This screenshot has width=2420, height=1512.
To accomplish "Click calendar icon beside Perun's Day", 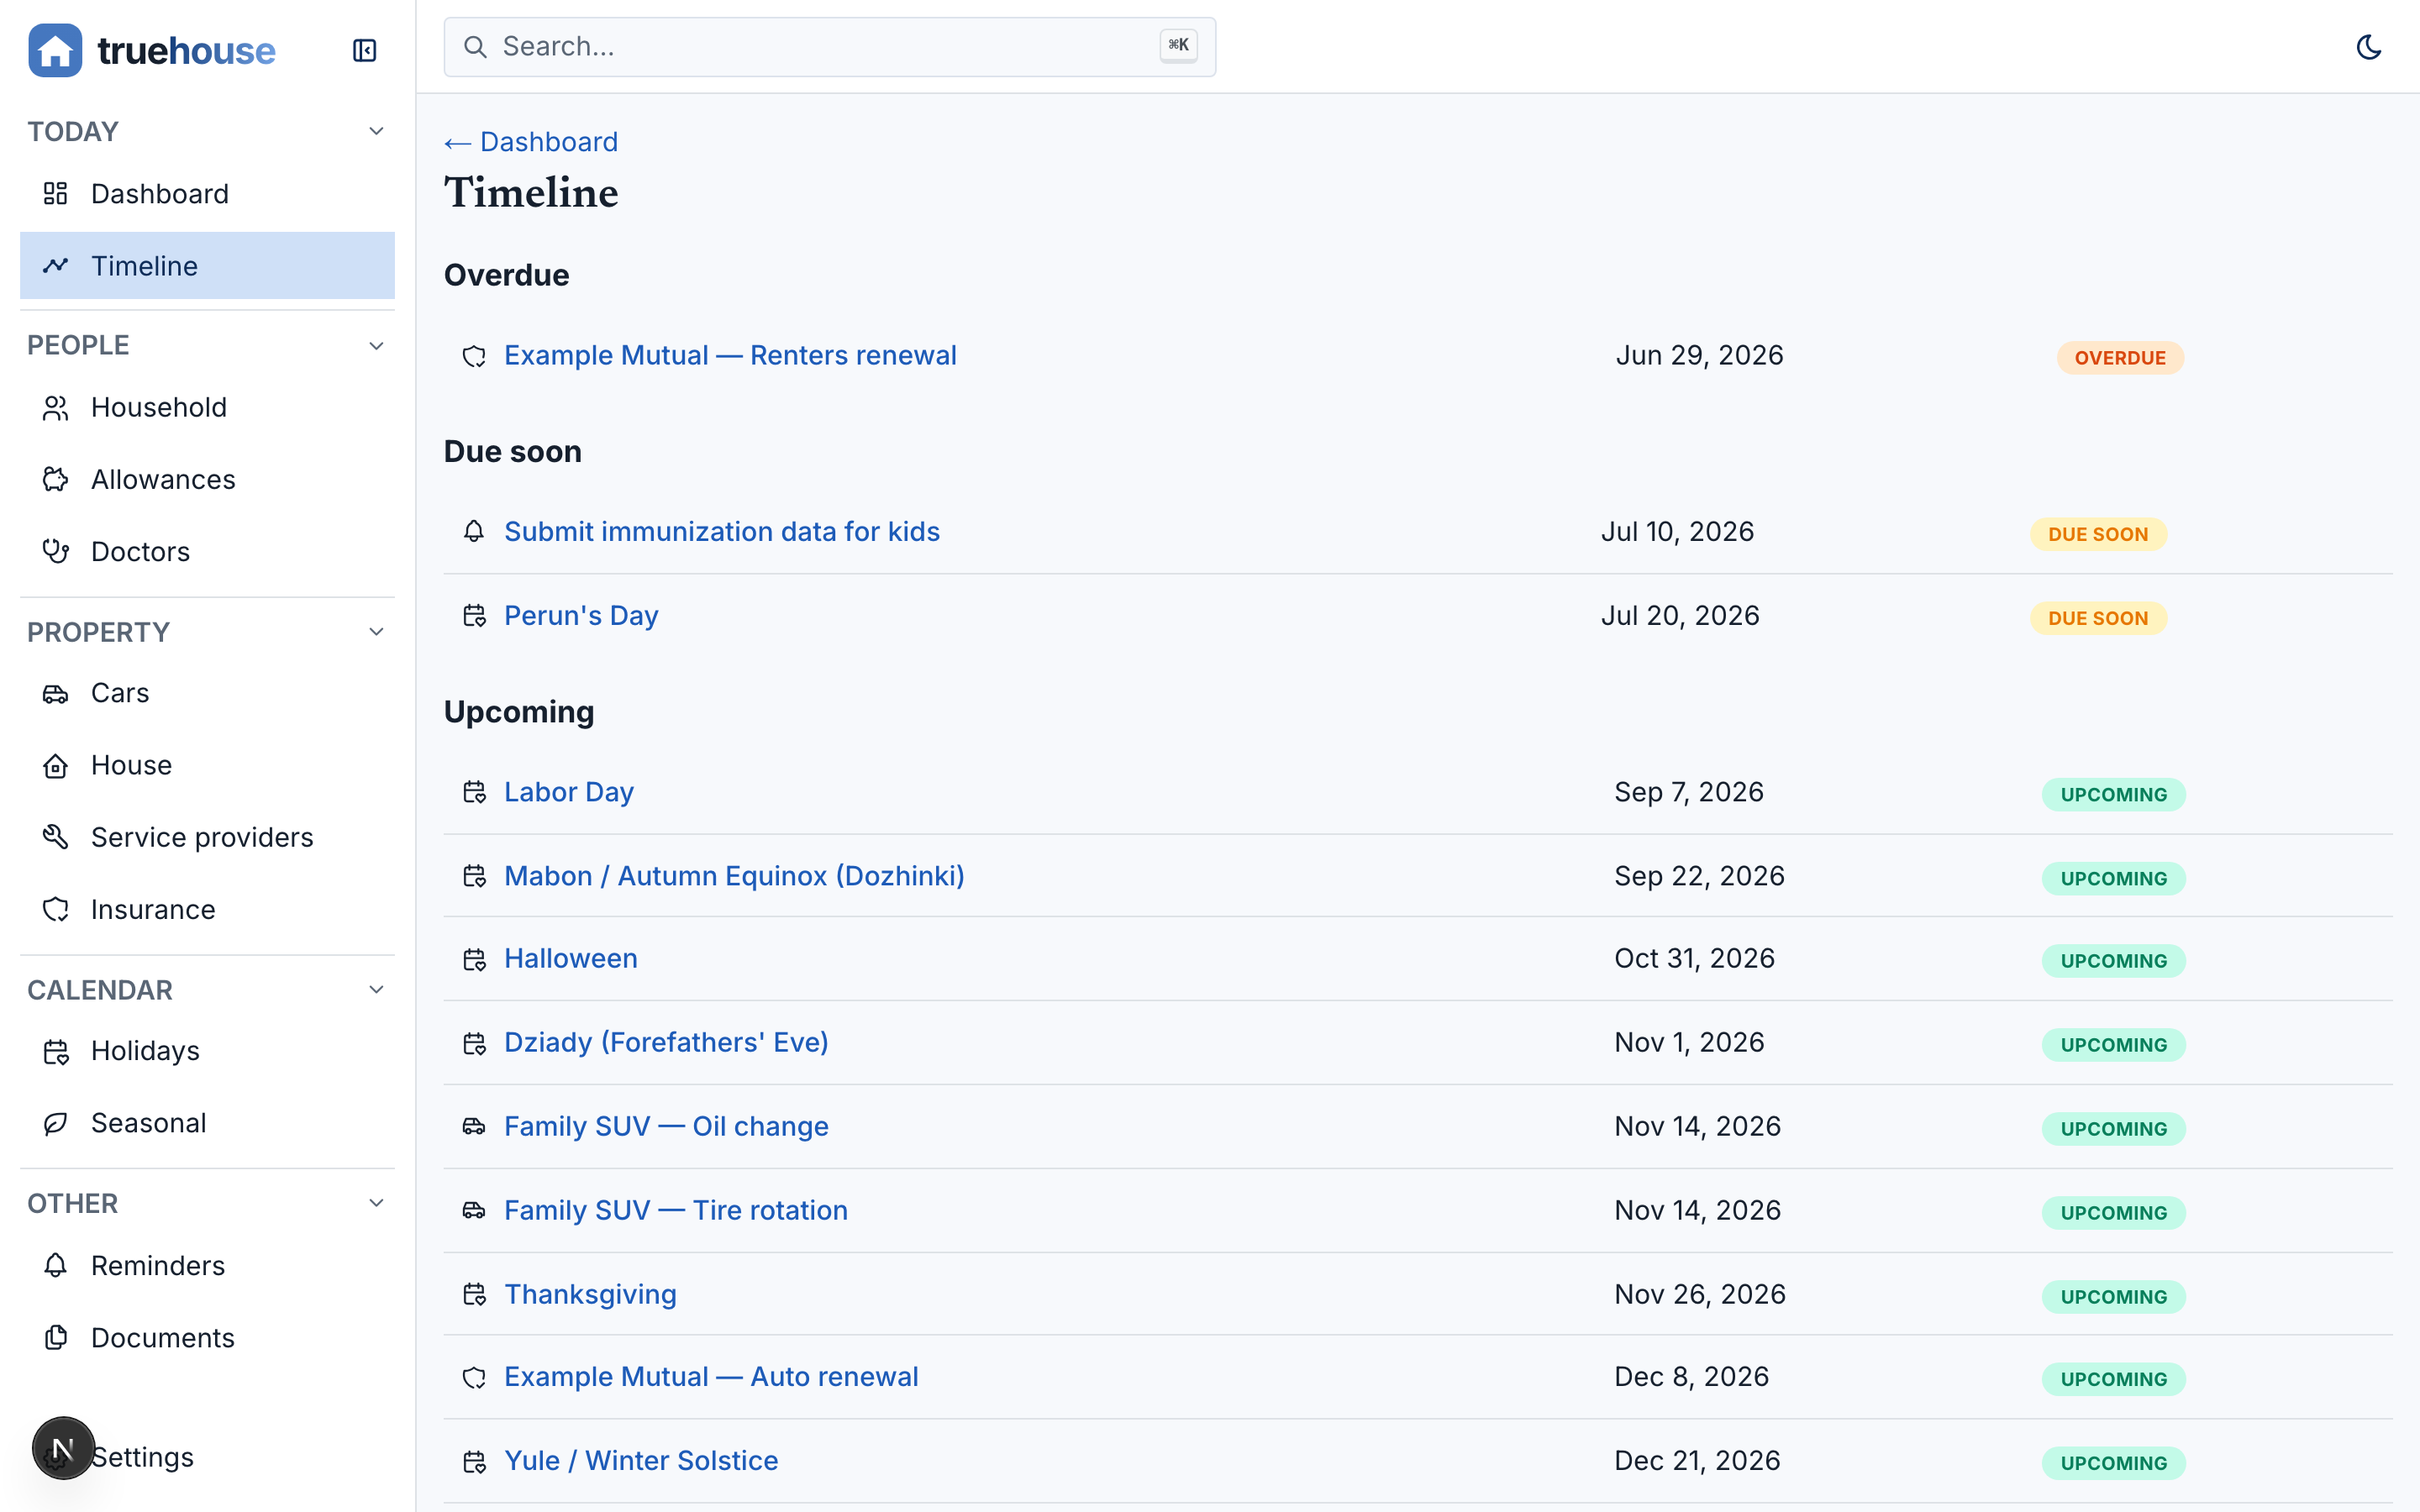I will 474,616.
